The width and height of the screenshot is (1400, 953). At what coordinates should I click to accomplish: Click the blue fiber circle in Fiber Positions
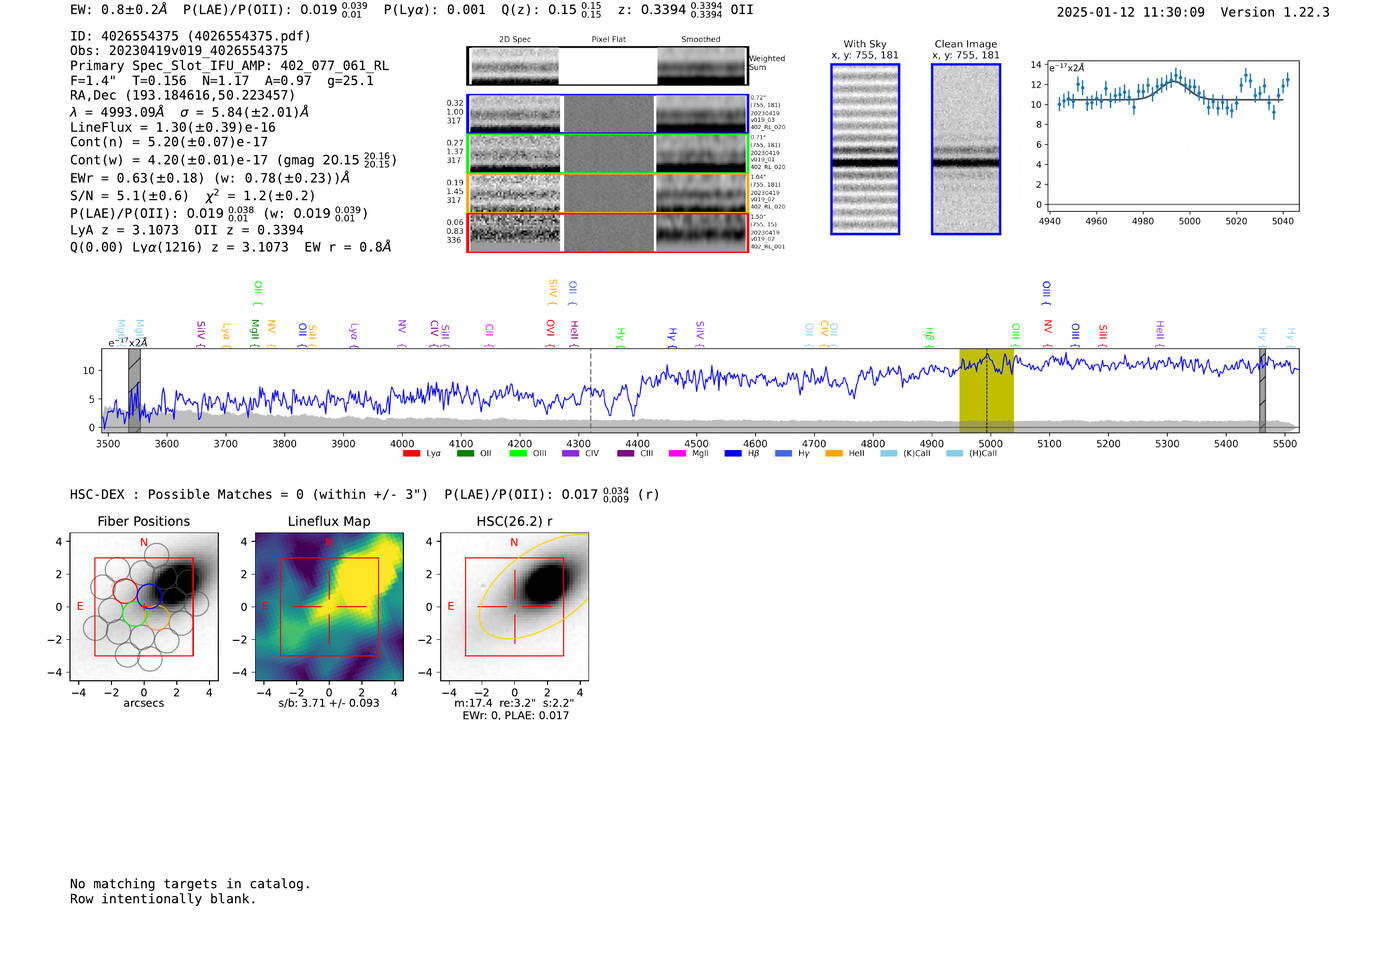[x=149, y=596]
